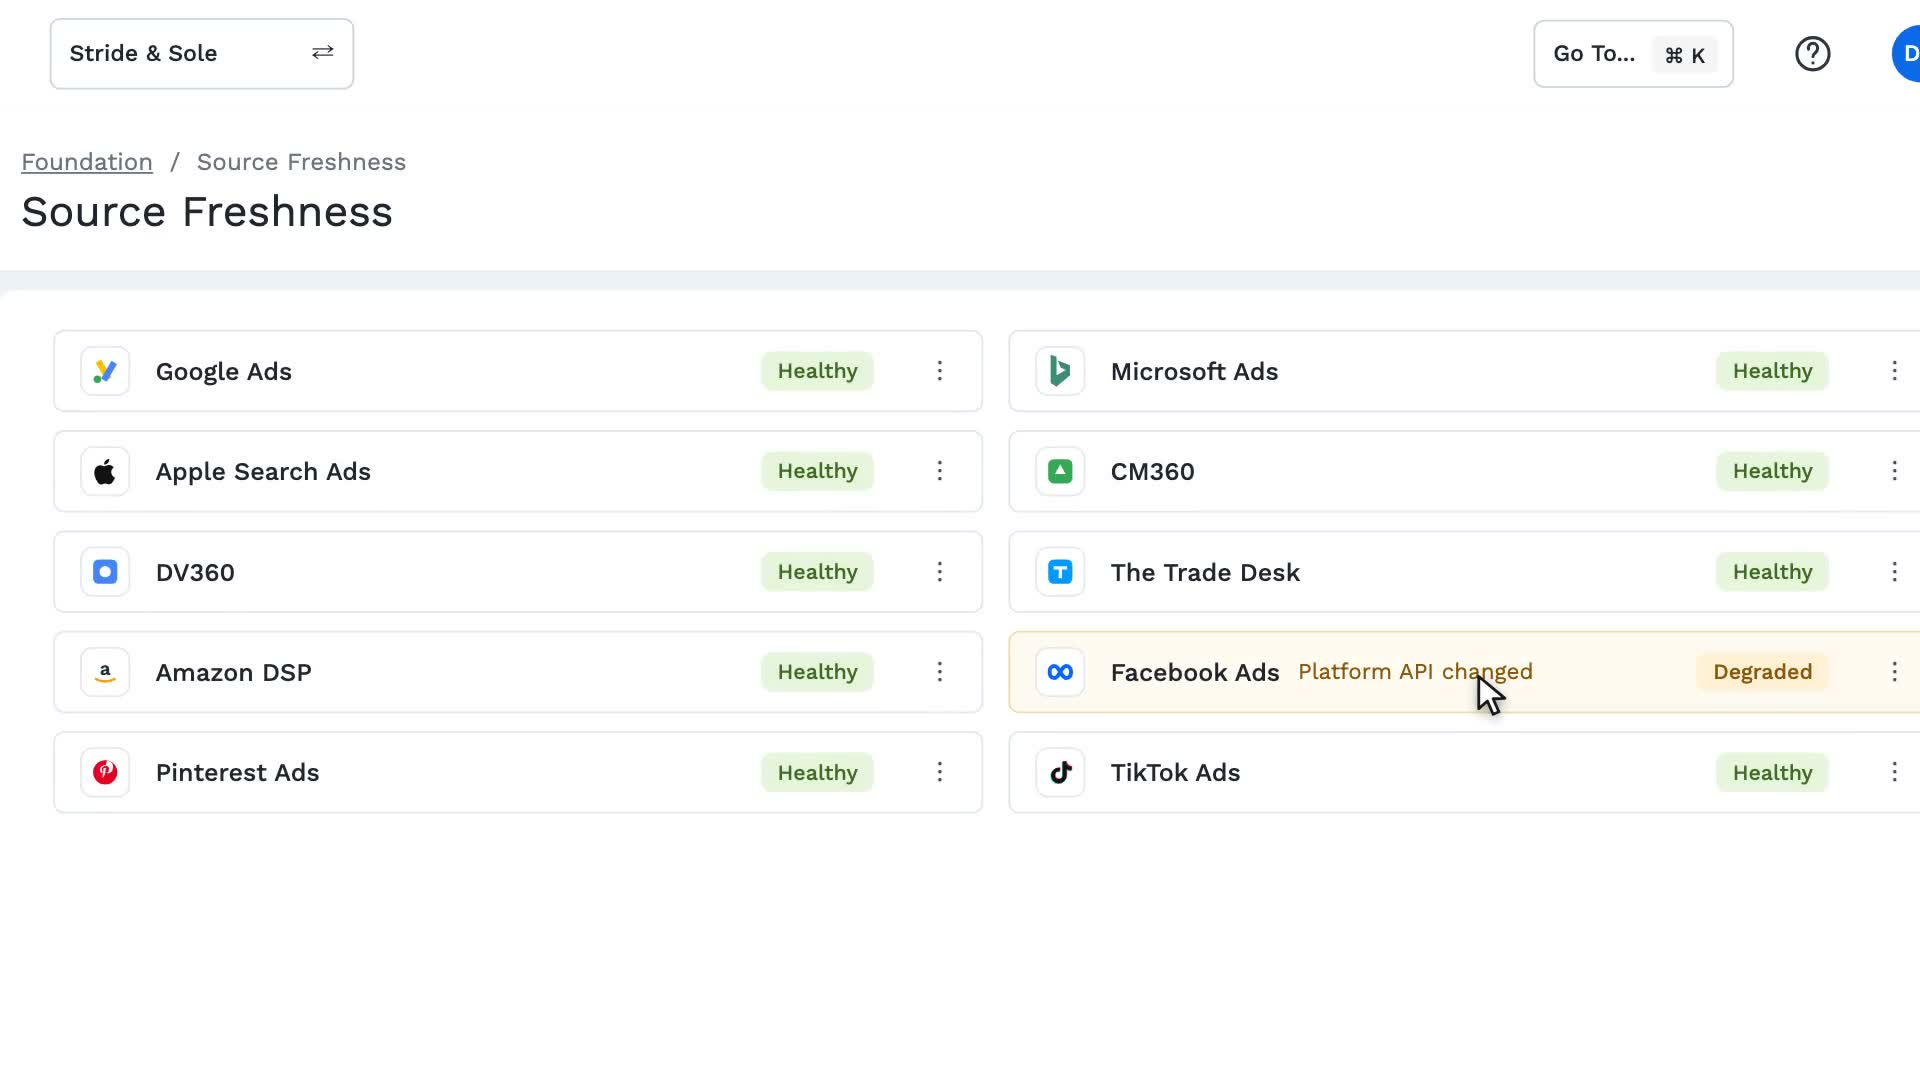The width and height of the screenshot is (1920, 1080).
Task: Click the Degraded badge on Facebook Ads
Action: 1762,672
